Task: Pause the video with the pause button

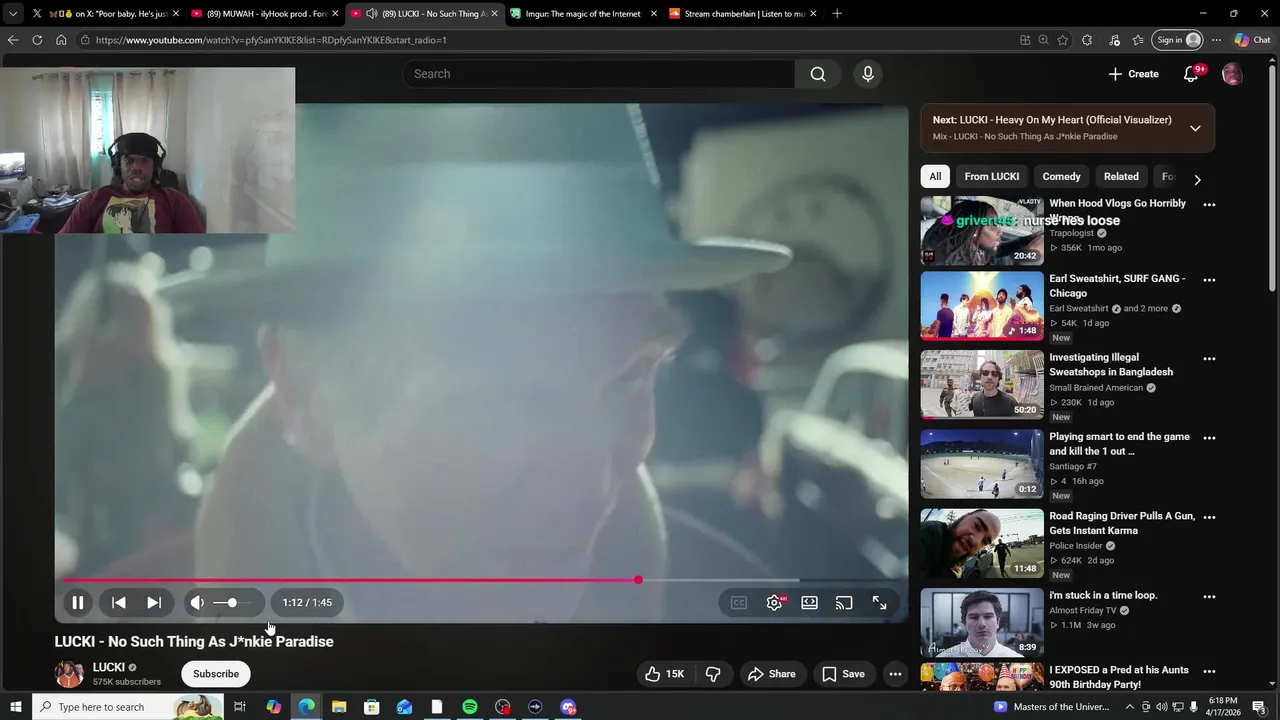Action: (x=77, y=603)
